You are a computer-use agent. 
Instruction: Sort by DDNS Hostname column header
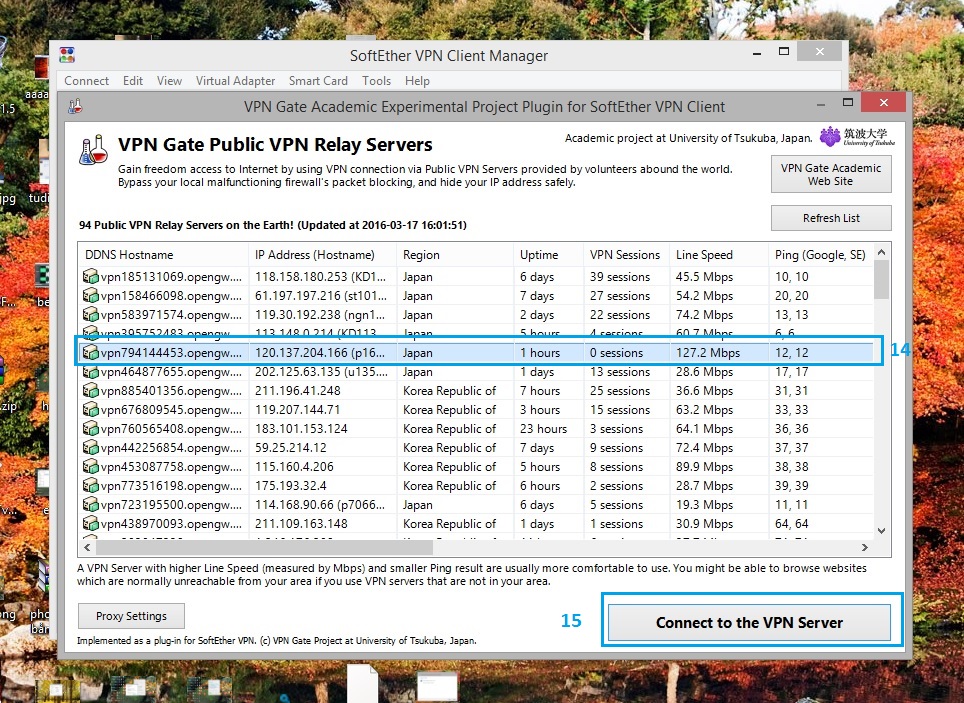[163, 255]
